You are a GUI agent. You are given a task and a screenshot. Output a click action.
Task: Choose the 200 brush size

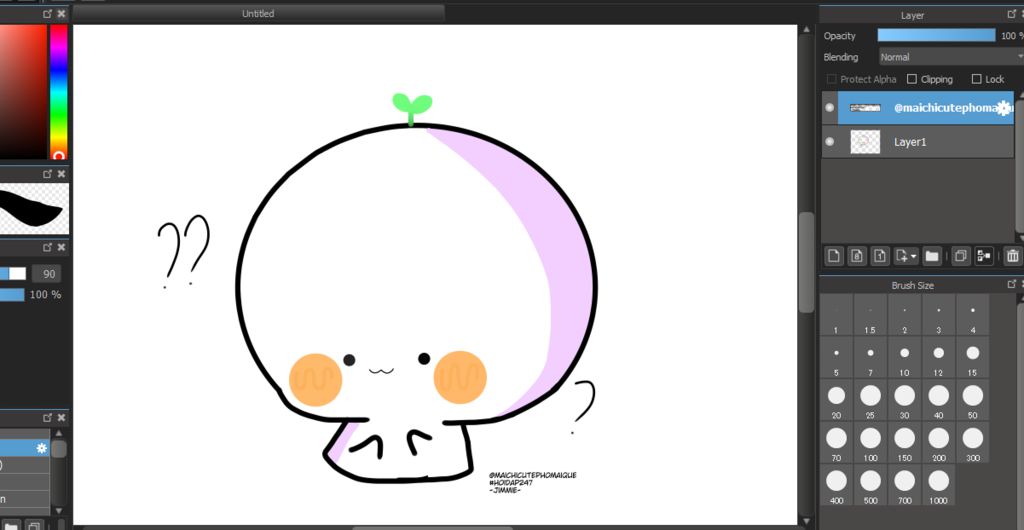point(938,443)
